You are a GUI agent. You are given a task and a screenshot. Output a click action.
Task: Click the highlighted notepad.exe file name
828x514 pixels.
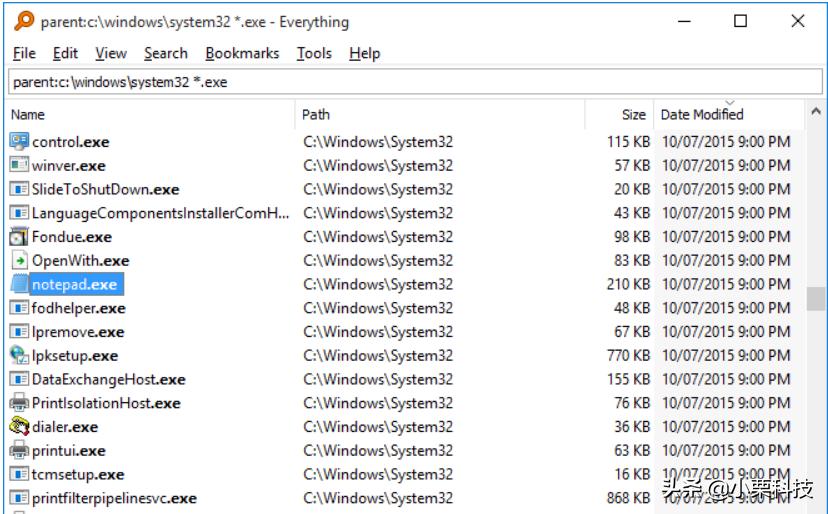76,284
